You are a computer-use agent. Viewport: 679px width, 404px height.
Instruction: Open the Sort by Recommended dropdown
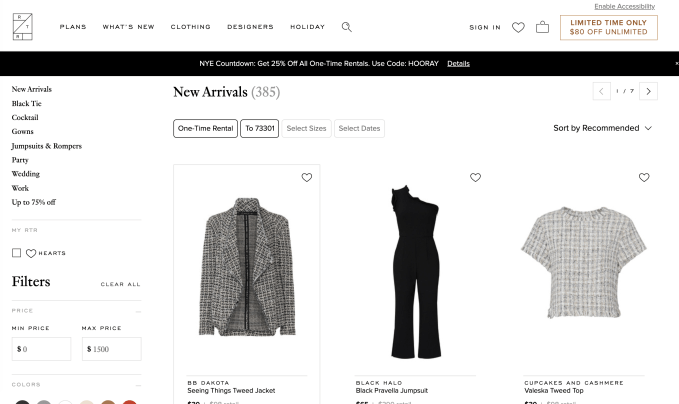[x=602, y=128]
